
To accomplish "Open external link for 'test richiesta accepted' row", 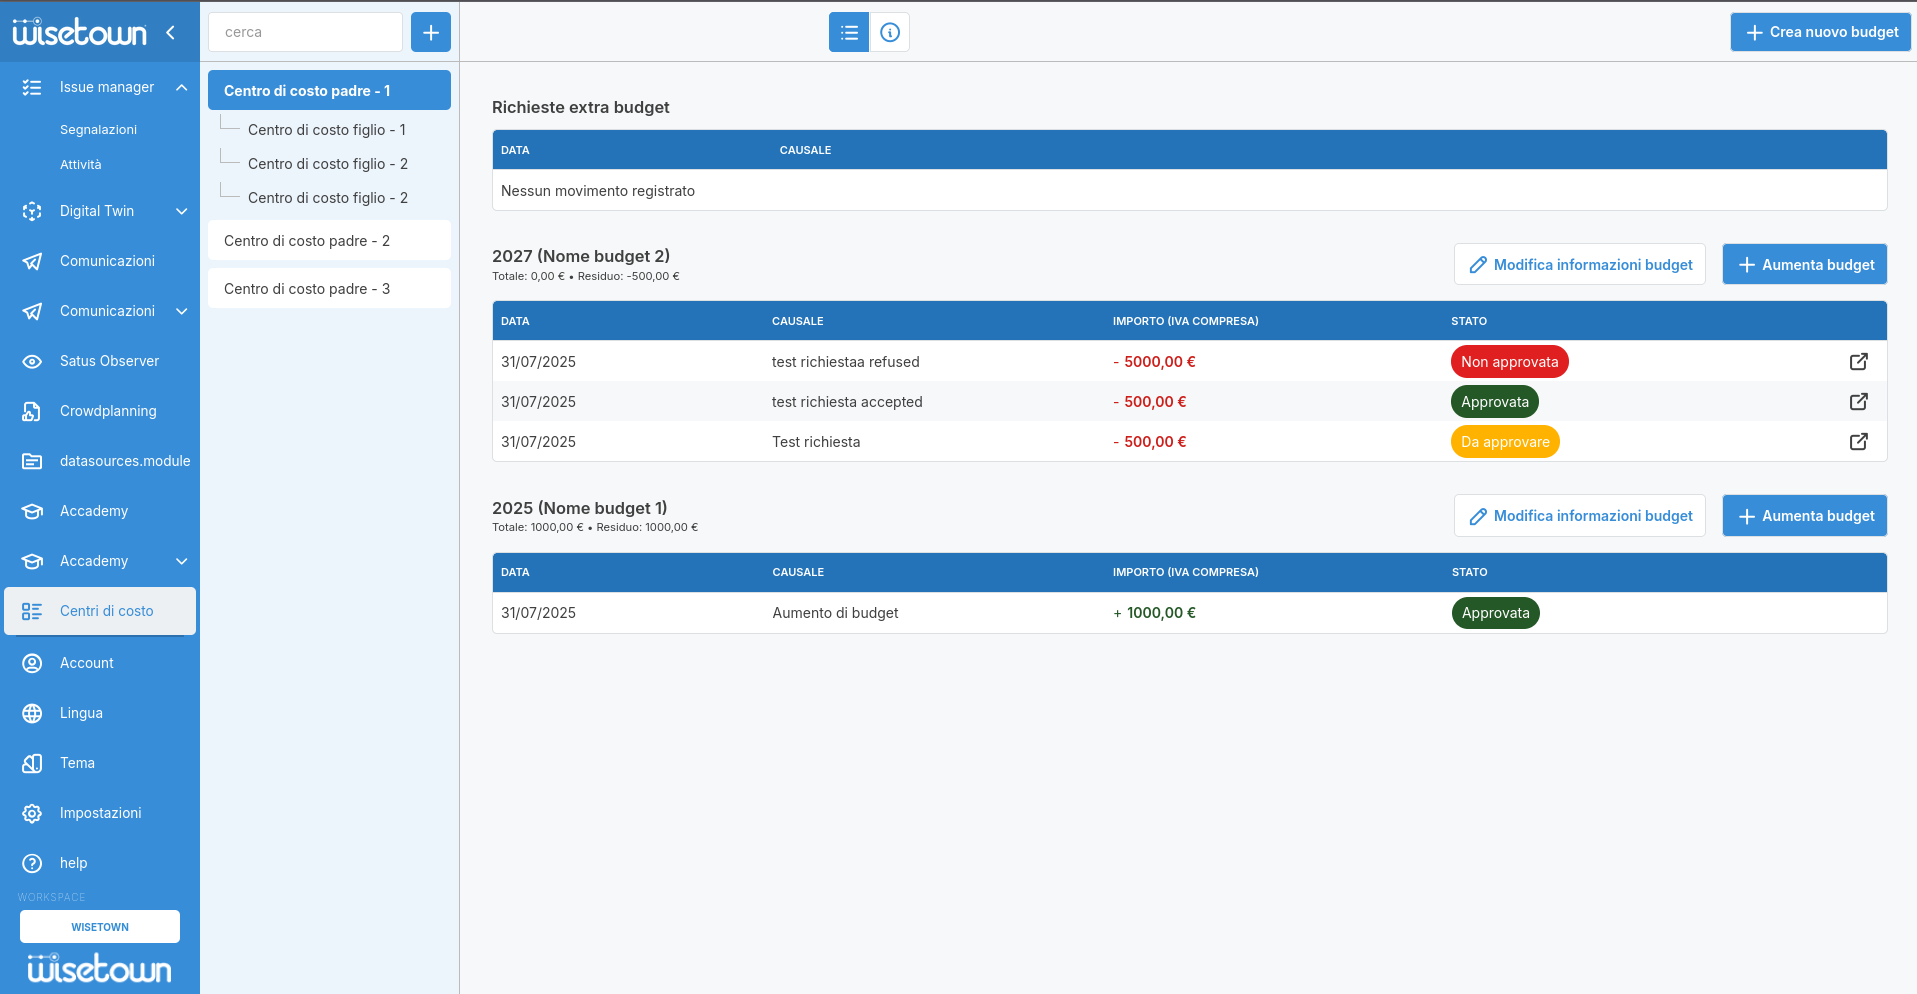I will pos(1858,402).
